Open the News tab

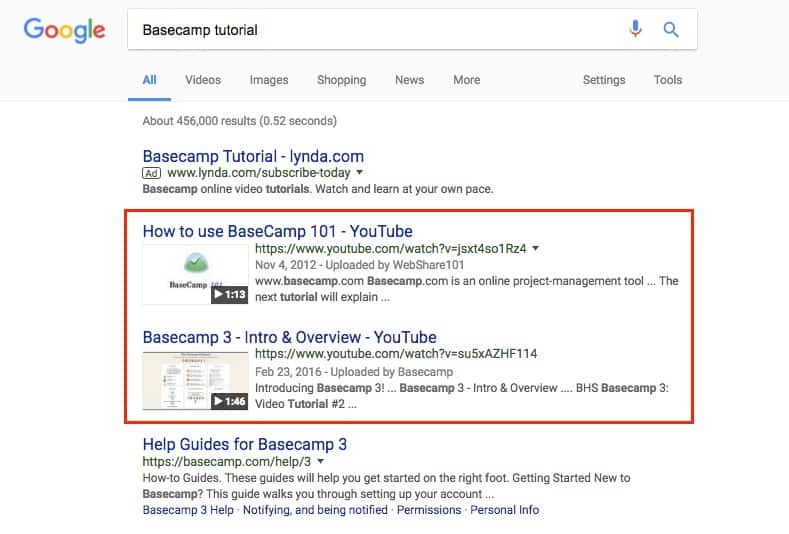410,80
